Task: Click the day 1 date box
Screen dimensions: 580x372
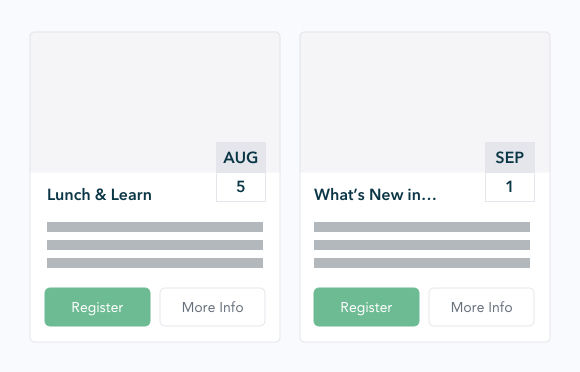Action: 510,187
